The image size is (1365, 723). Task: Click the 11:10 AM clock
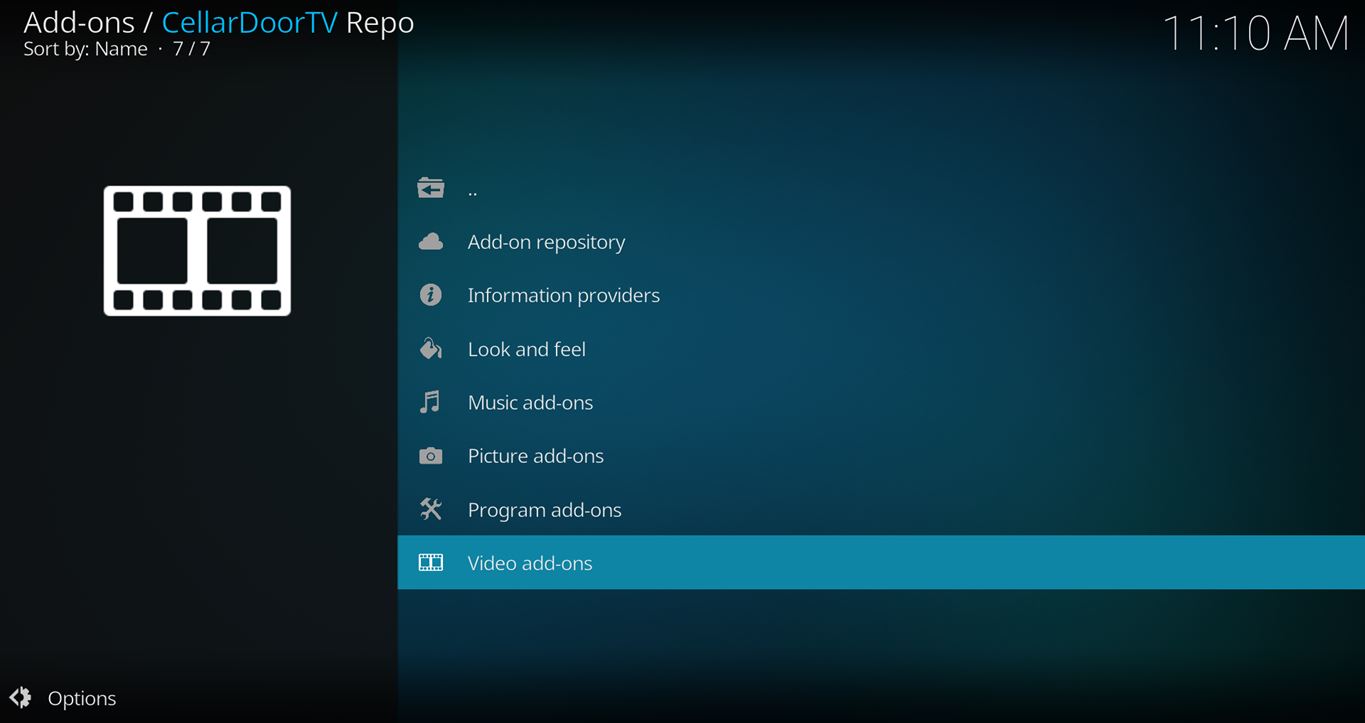pos(1255,34)
